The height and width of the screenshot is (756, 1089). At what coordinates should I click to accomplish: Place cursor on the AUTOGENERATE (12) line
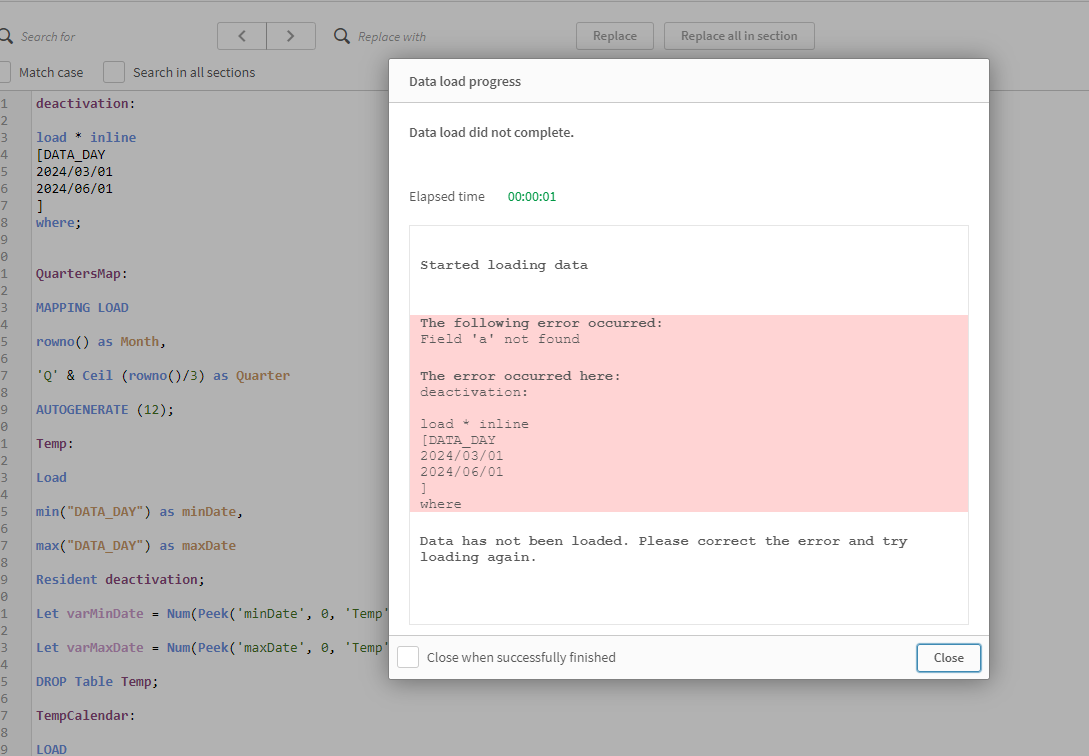point(102,409)
